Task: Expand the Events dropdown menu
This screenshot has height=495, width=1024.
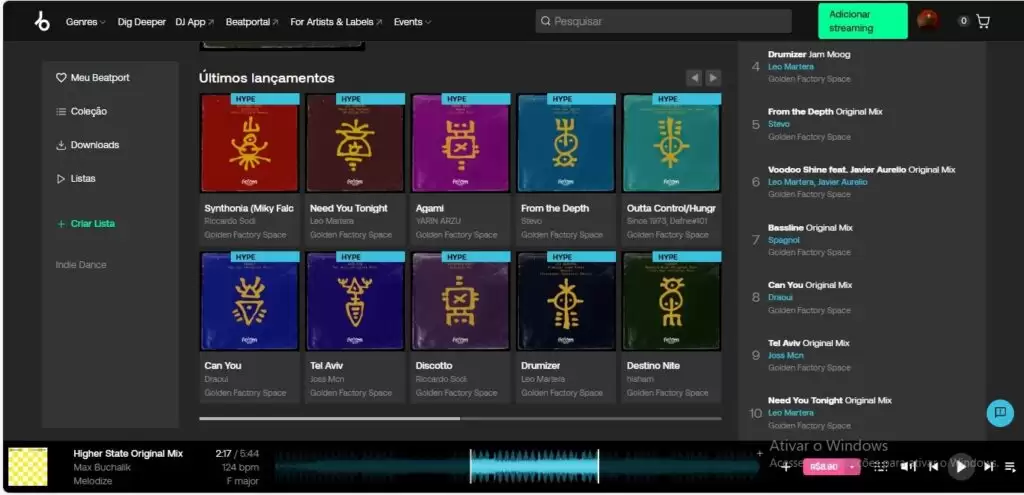Action: click(412, 22)
